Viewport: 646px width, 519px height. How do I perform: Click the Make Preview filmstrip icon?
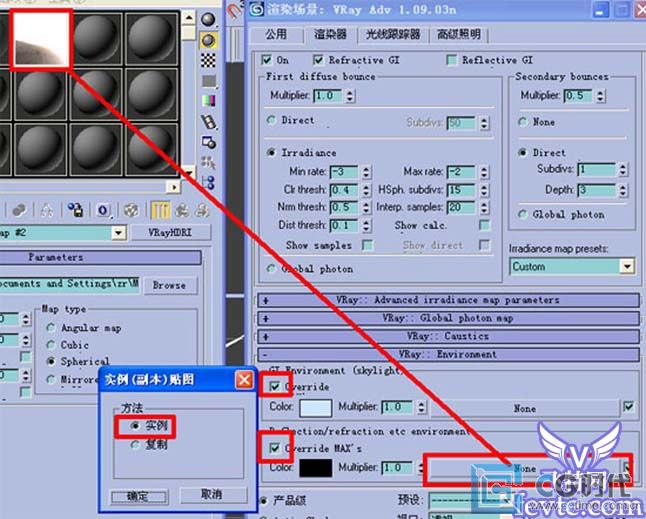click(208, 122)
